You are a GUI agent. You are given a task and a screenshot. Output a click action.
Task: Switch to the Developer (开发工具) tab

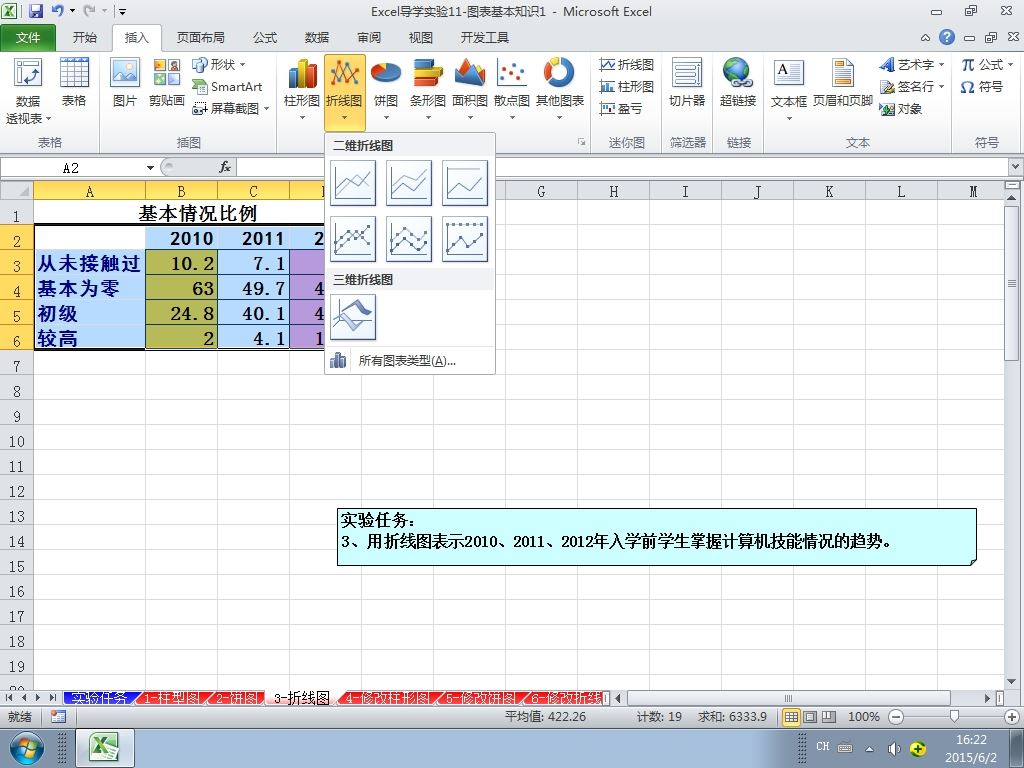[484, 38]
